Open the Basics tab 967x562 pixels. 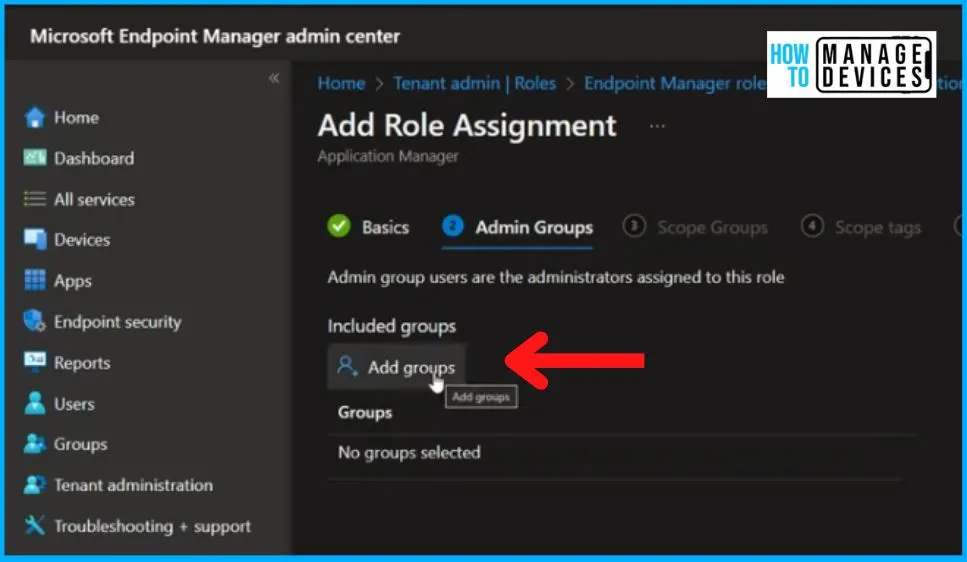pyautogui.click(x=368, y=227)
